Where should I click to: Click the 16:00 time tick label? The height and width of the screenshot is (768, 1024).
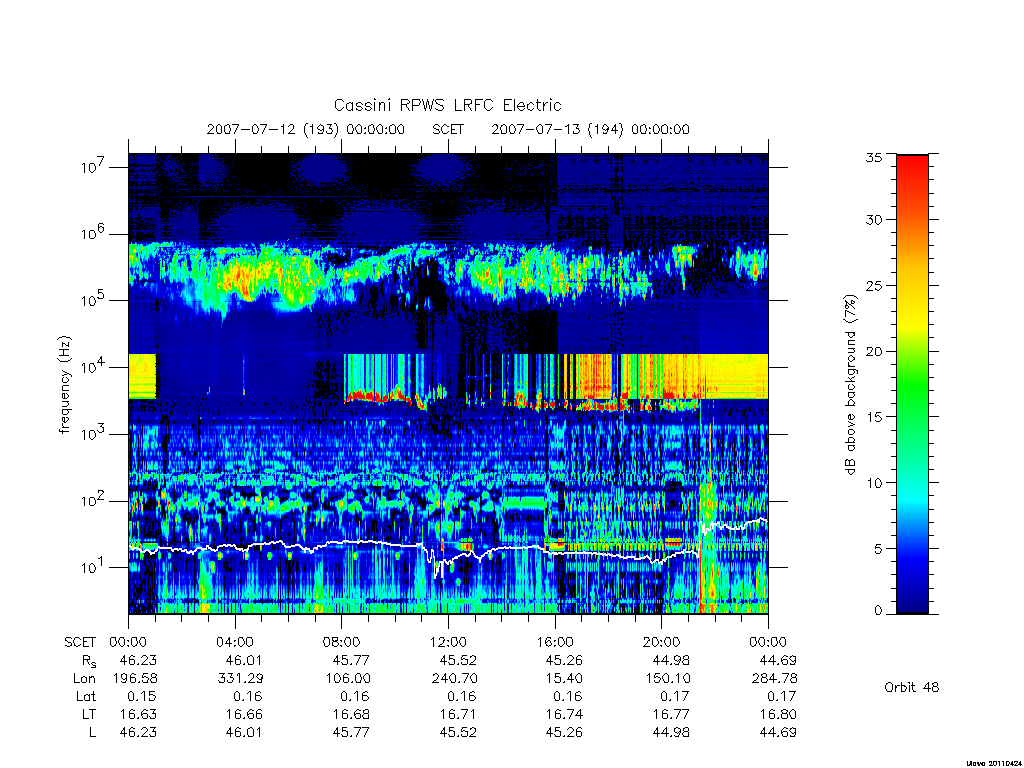[x=555, y=642]
